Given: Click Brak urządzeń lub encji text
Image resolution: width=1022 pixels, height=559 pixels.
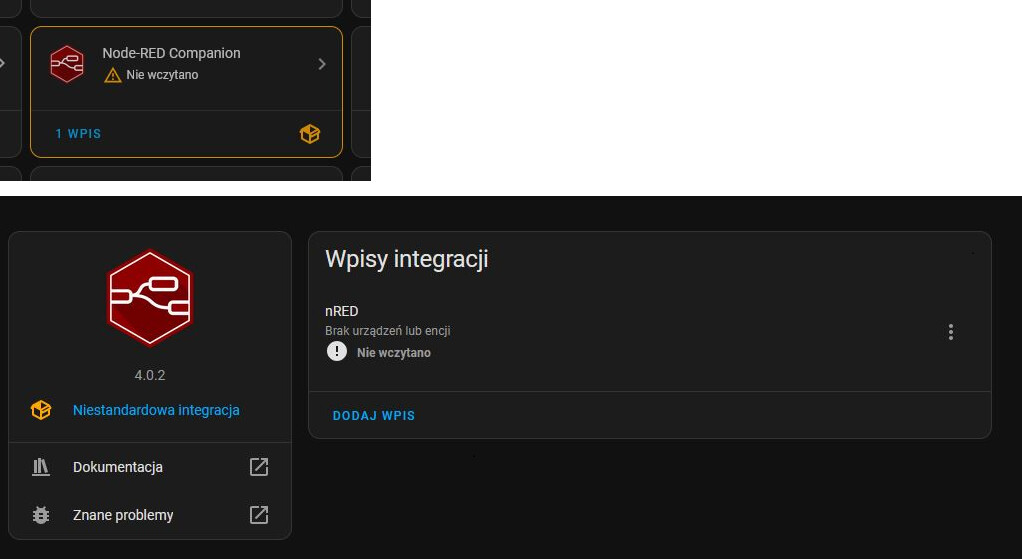Looking at the screenshot, I should pos(388,330).
